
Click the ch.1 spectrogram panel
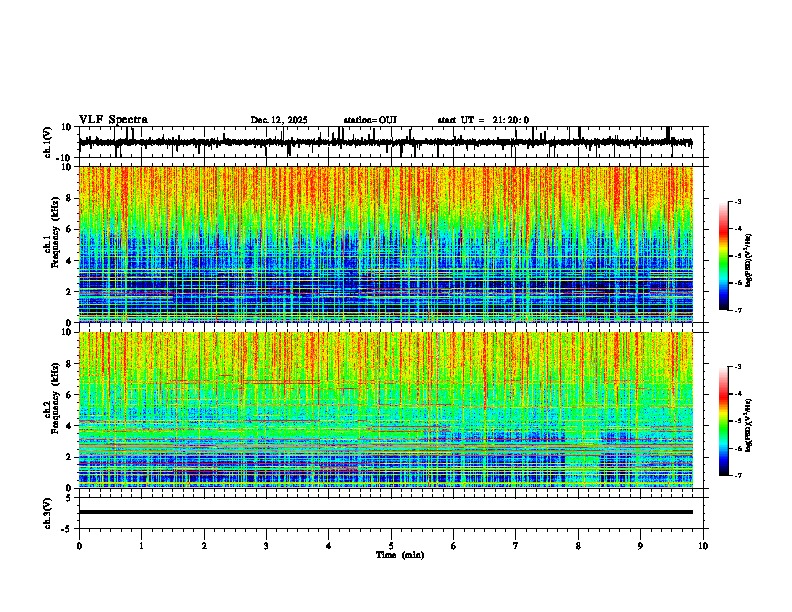click(x=386, y=244)
